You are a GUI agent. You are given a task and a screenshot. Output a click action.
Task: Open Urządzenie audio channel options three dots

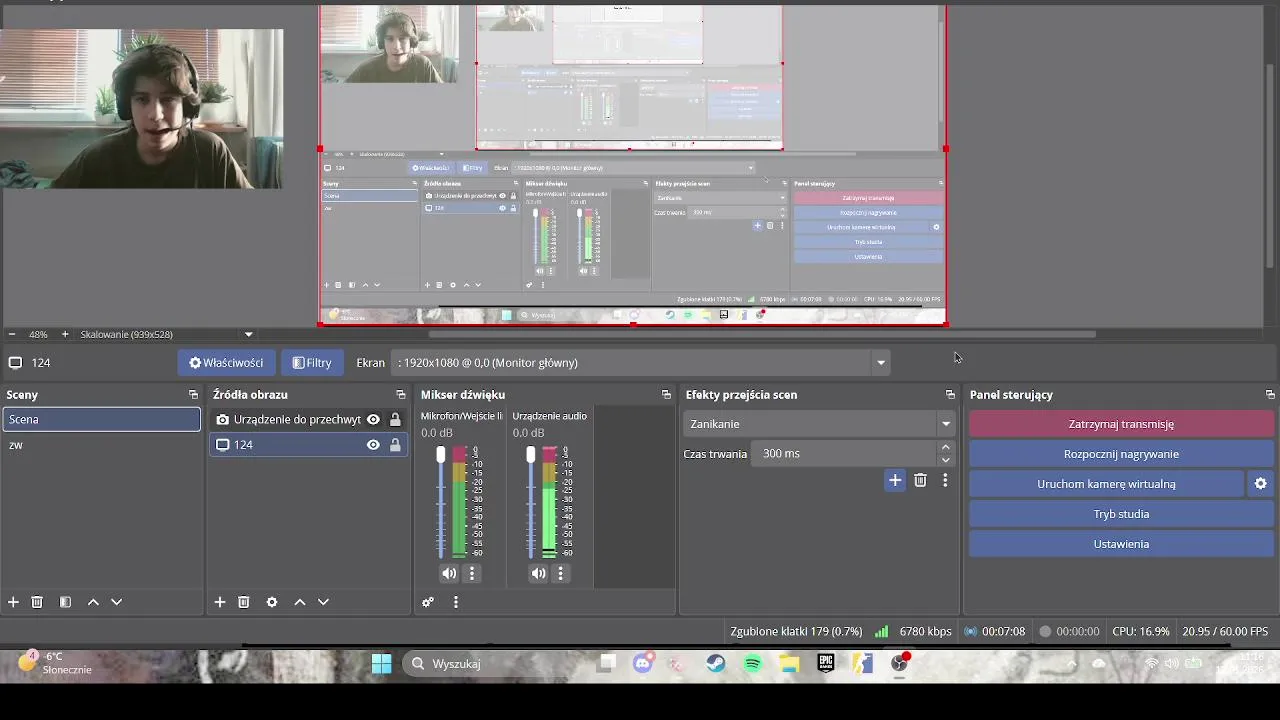click(x=560, y=573)
